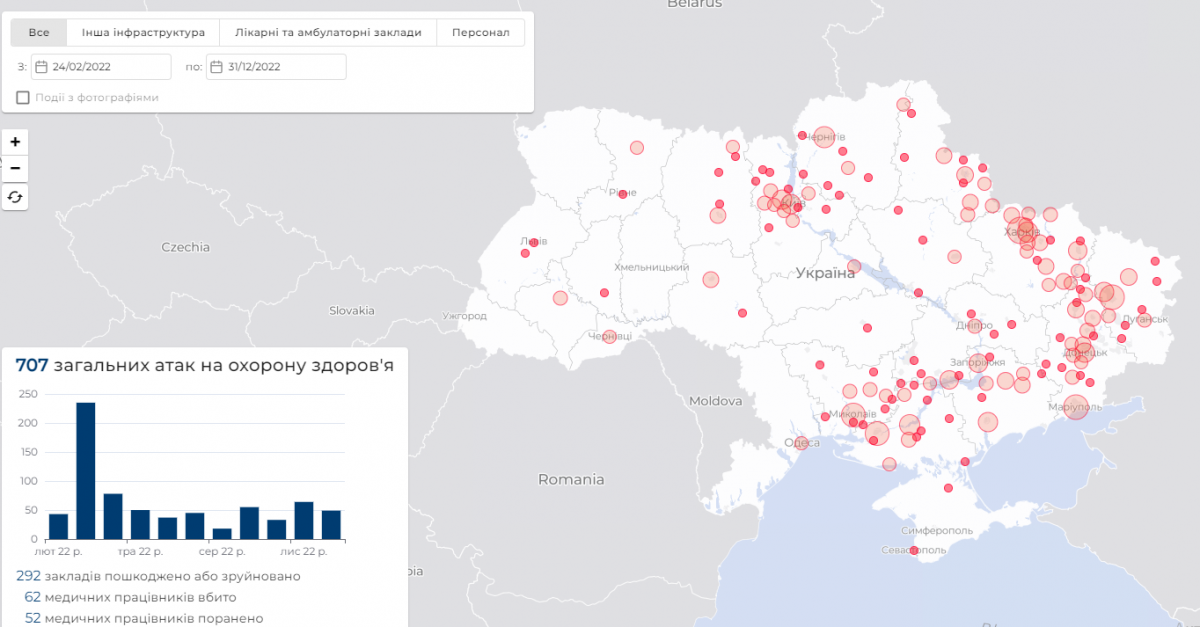
Task: Click the large attack cluster at Харків
Action: 1021,230
